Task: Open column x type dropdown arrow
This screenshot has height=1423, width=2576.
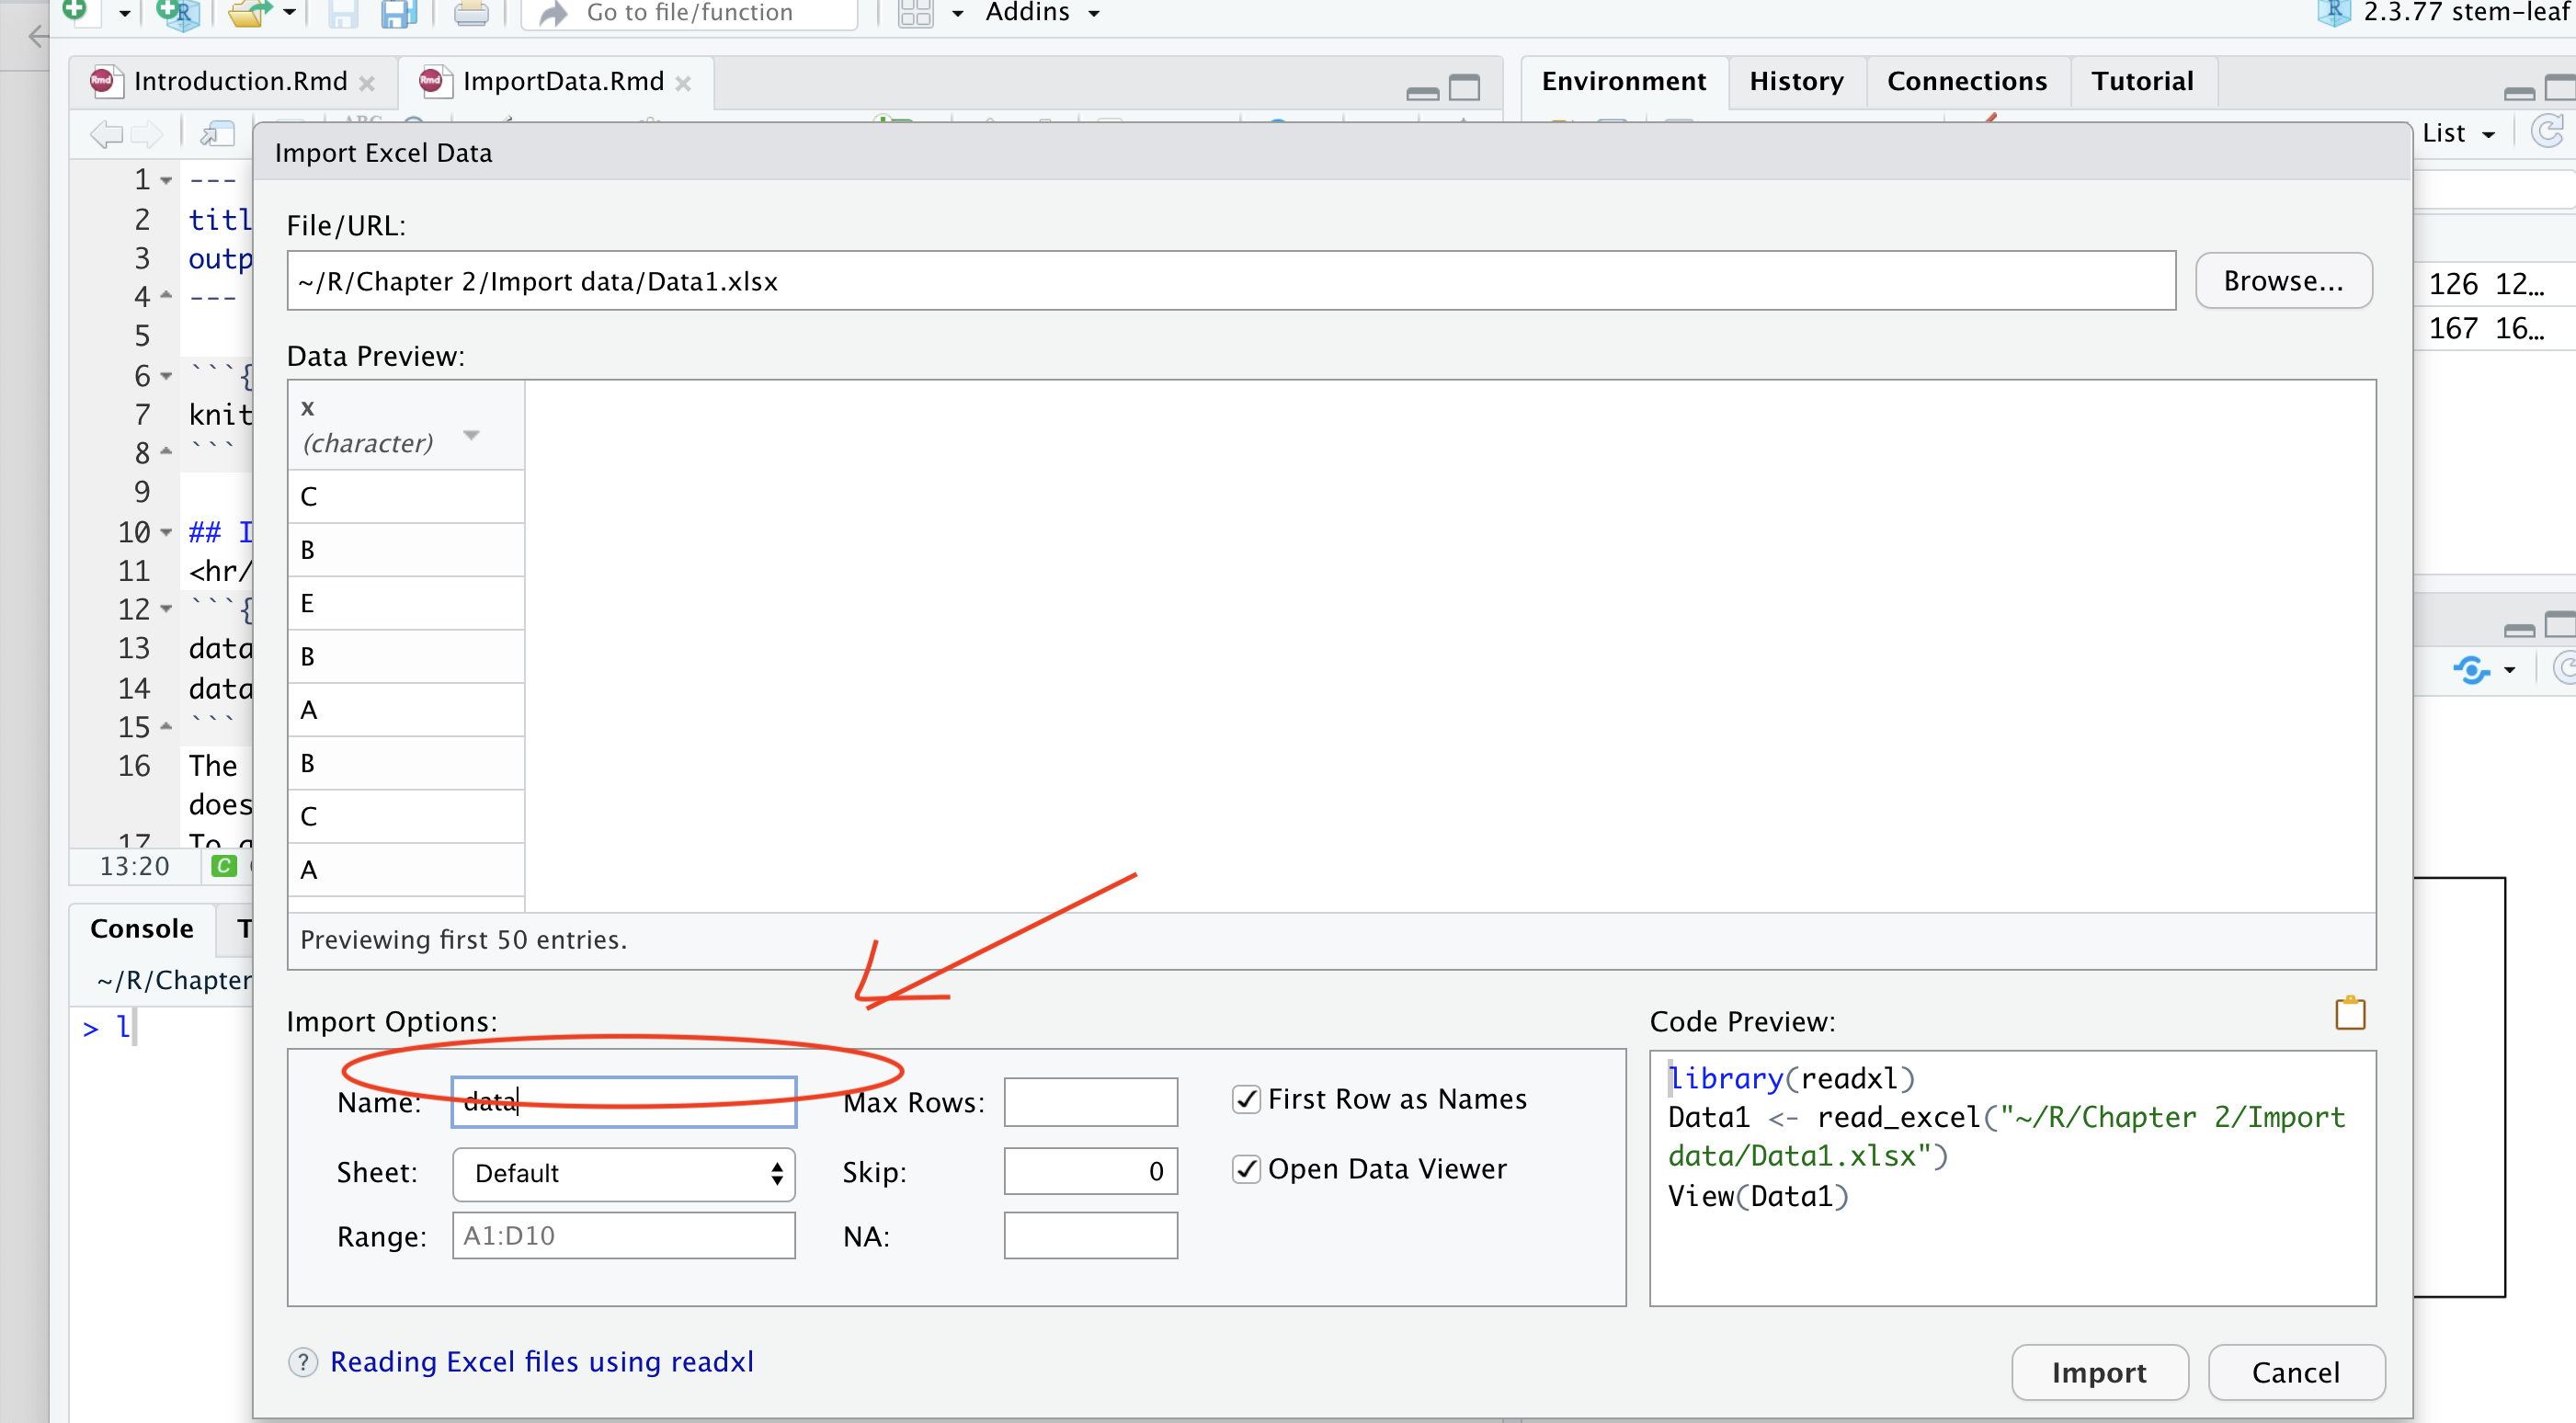Action: tap(471, 436)
